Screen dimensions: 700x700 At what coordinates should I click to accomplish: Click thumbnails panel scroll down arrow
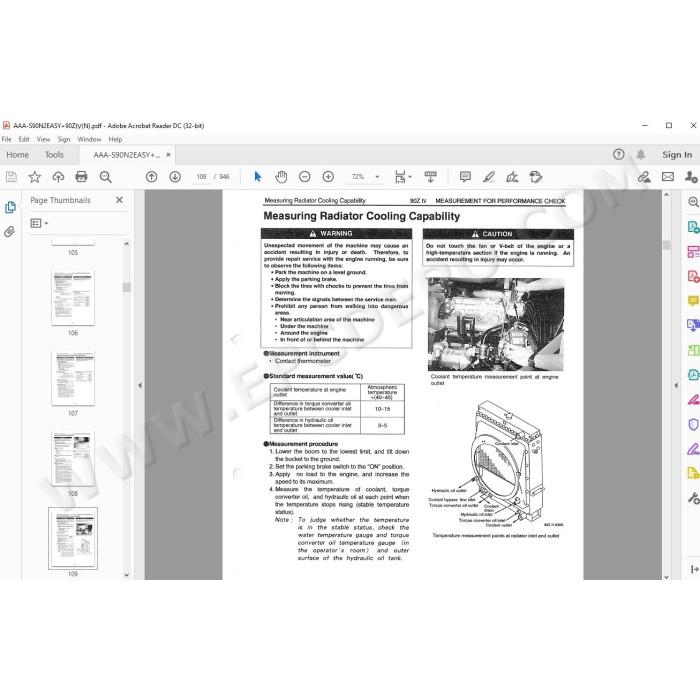point(126,575)
